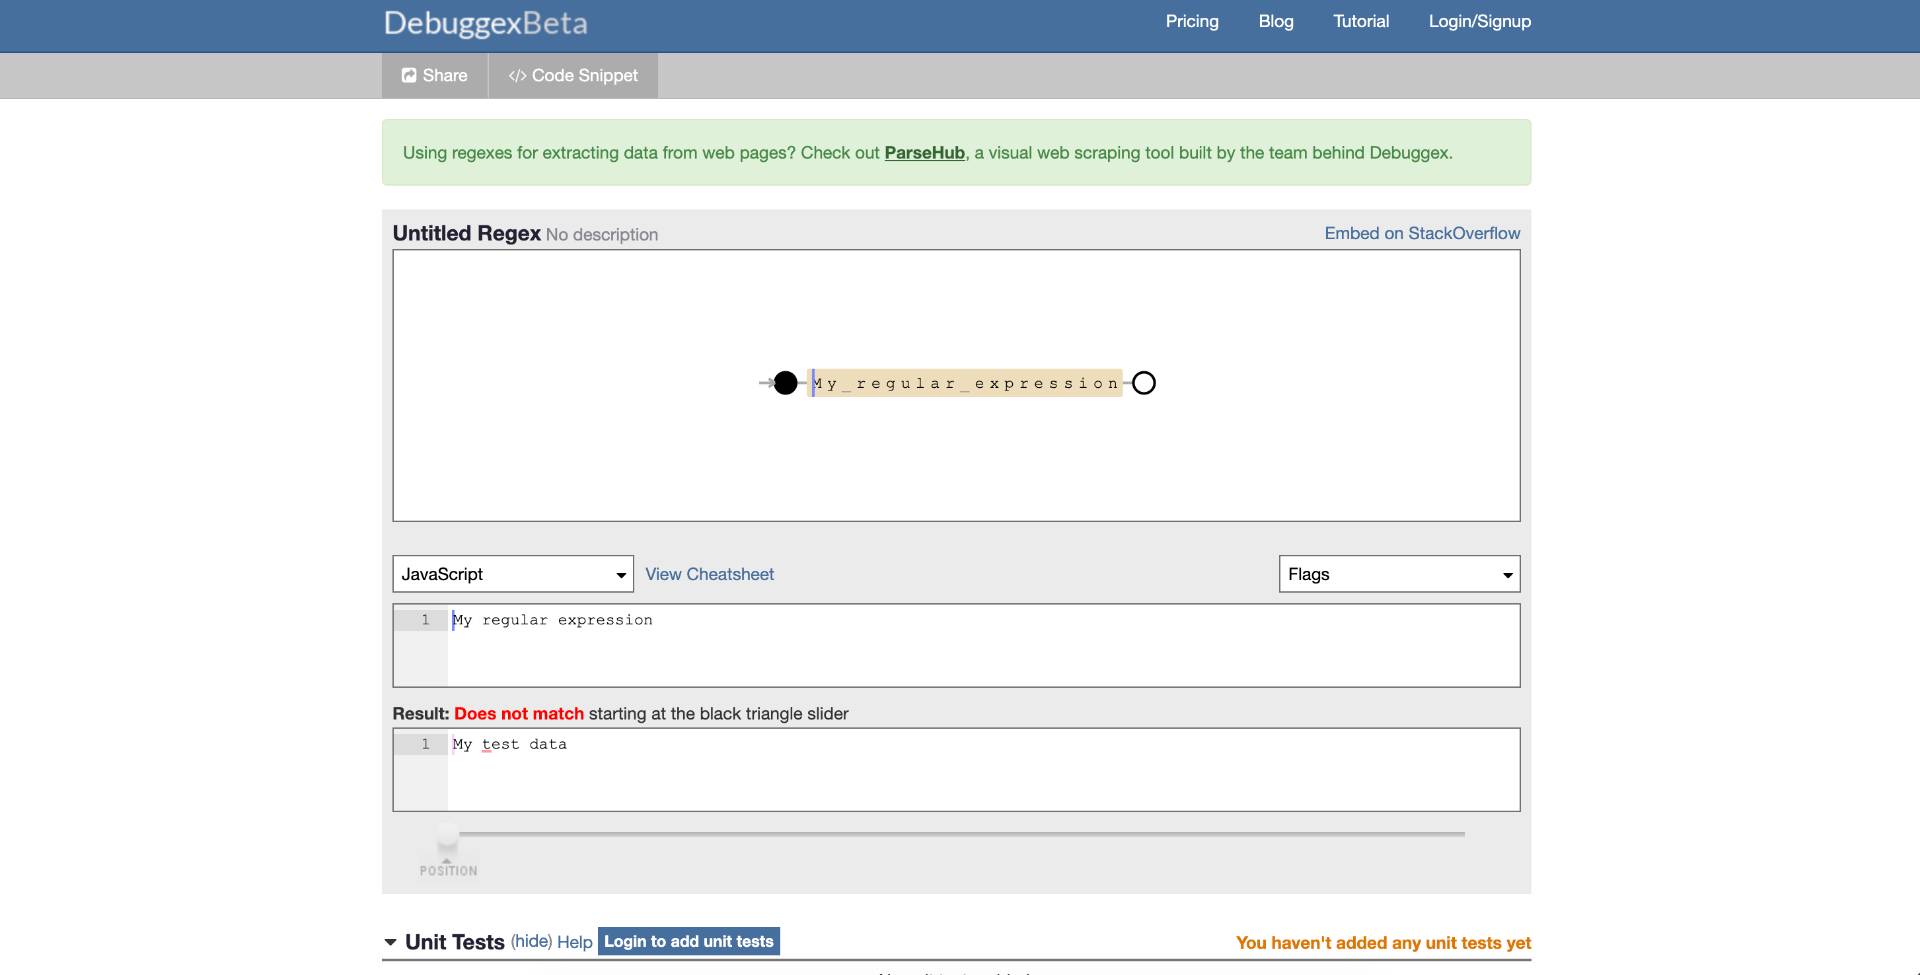Open the Pricing page
Viewport: 1920px width, 975px height.
1192,21
